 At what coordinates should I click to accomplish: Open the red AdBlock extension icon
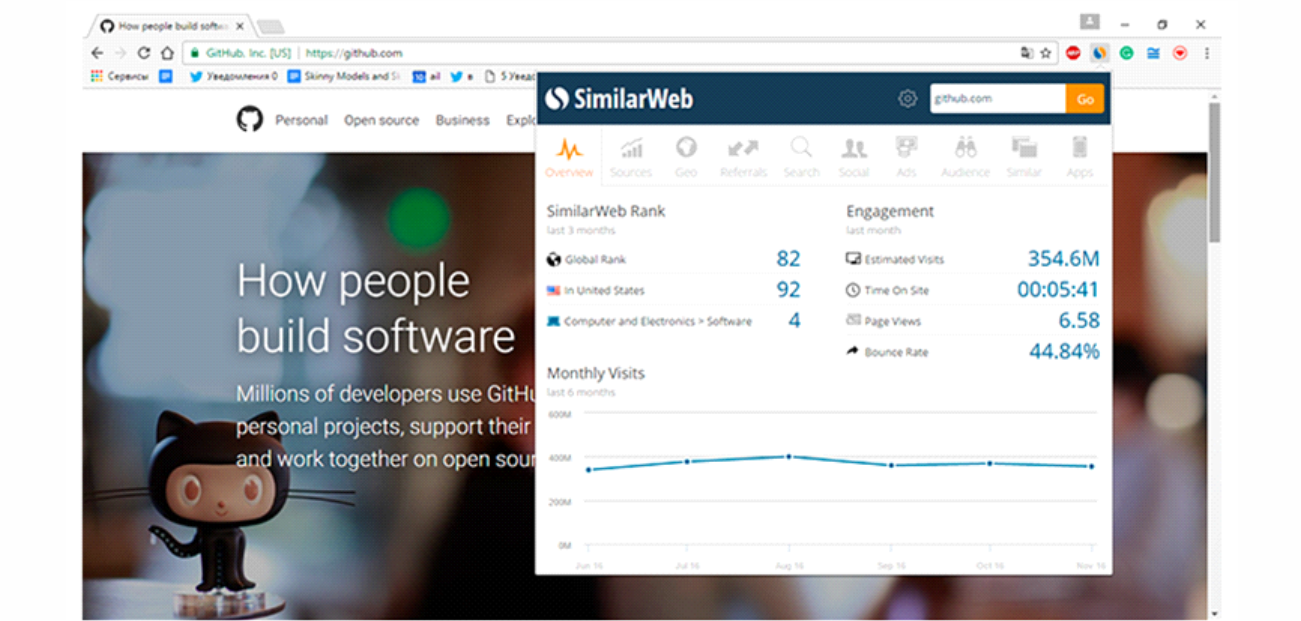[x=1073, y=53]
